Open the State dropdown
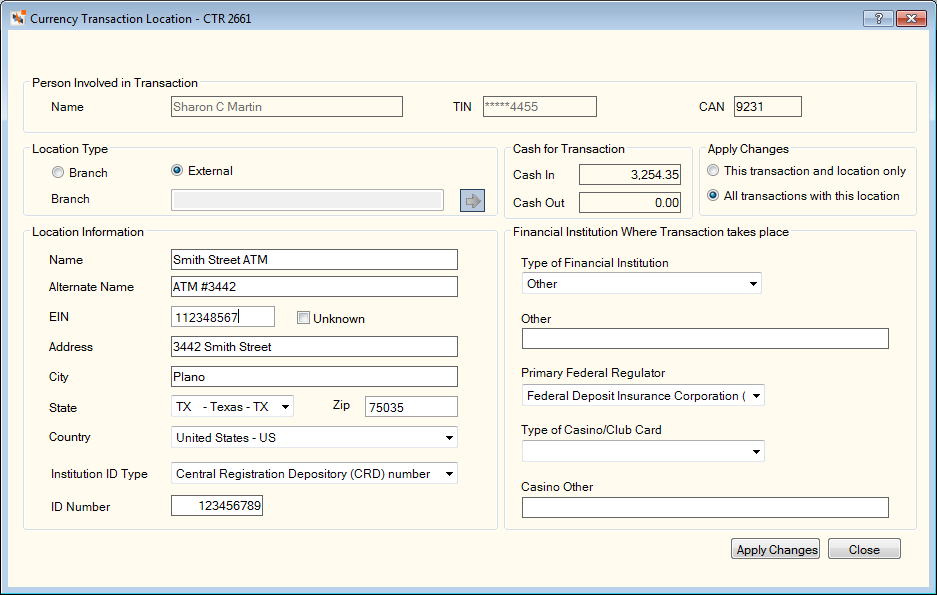937x595 pixels. point(286,407)
